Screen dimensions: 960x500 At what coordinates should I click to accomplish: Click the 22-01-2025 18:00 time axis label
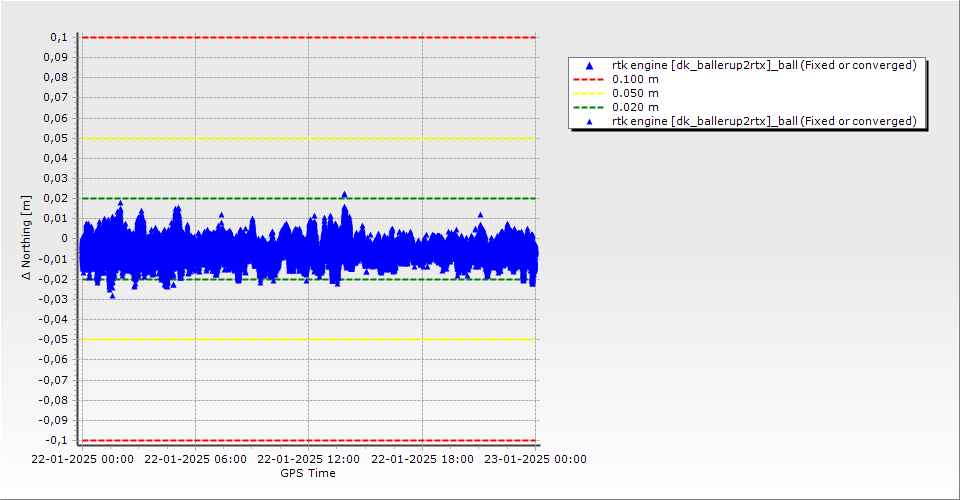point(422,459)
